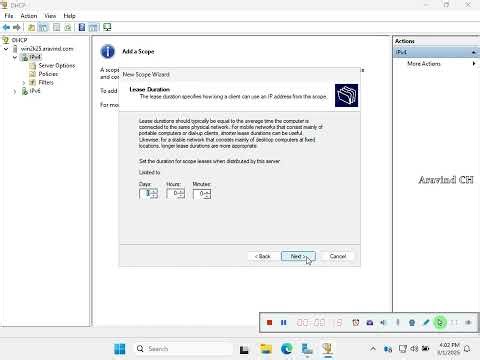
Task: Click the black terminal icon on the taskbar
Action: click(244, 349)
